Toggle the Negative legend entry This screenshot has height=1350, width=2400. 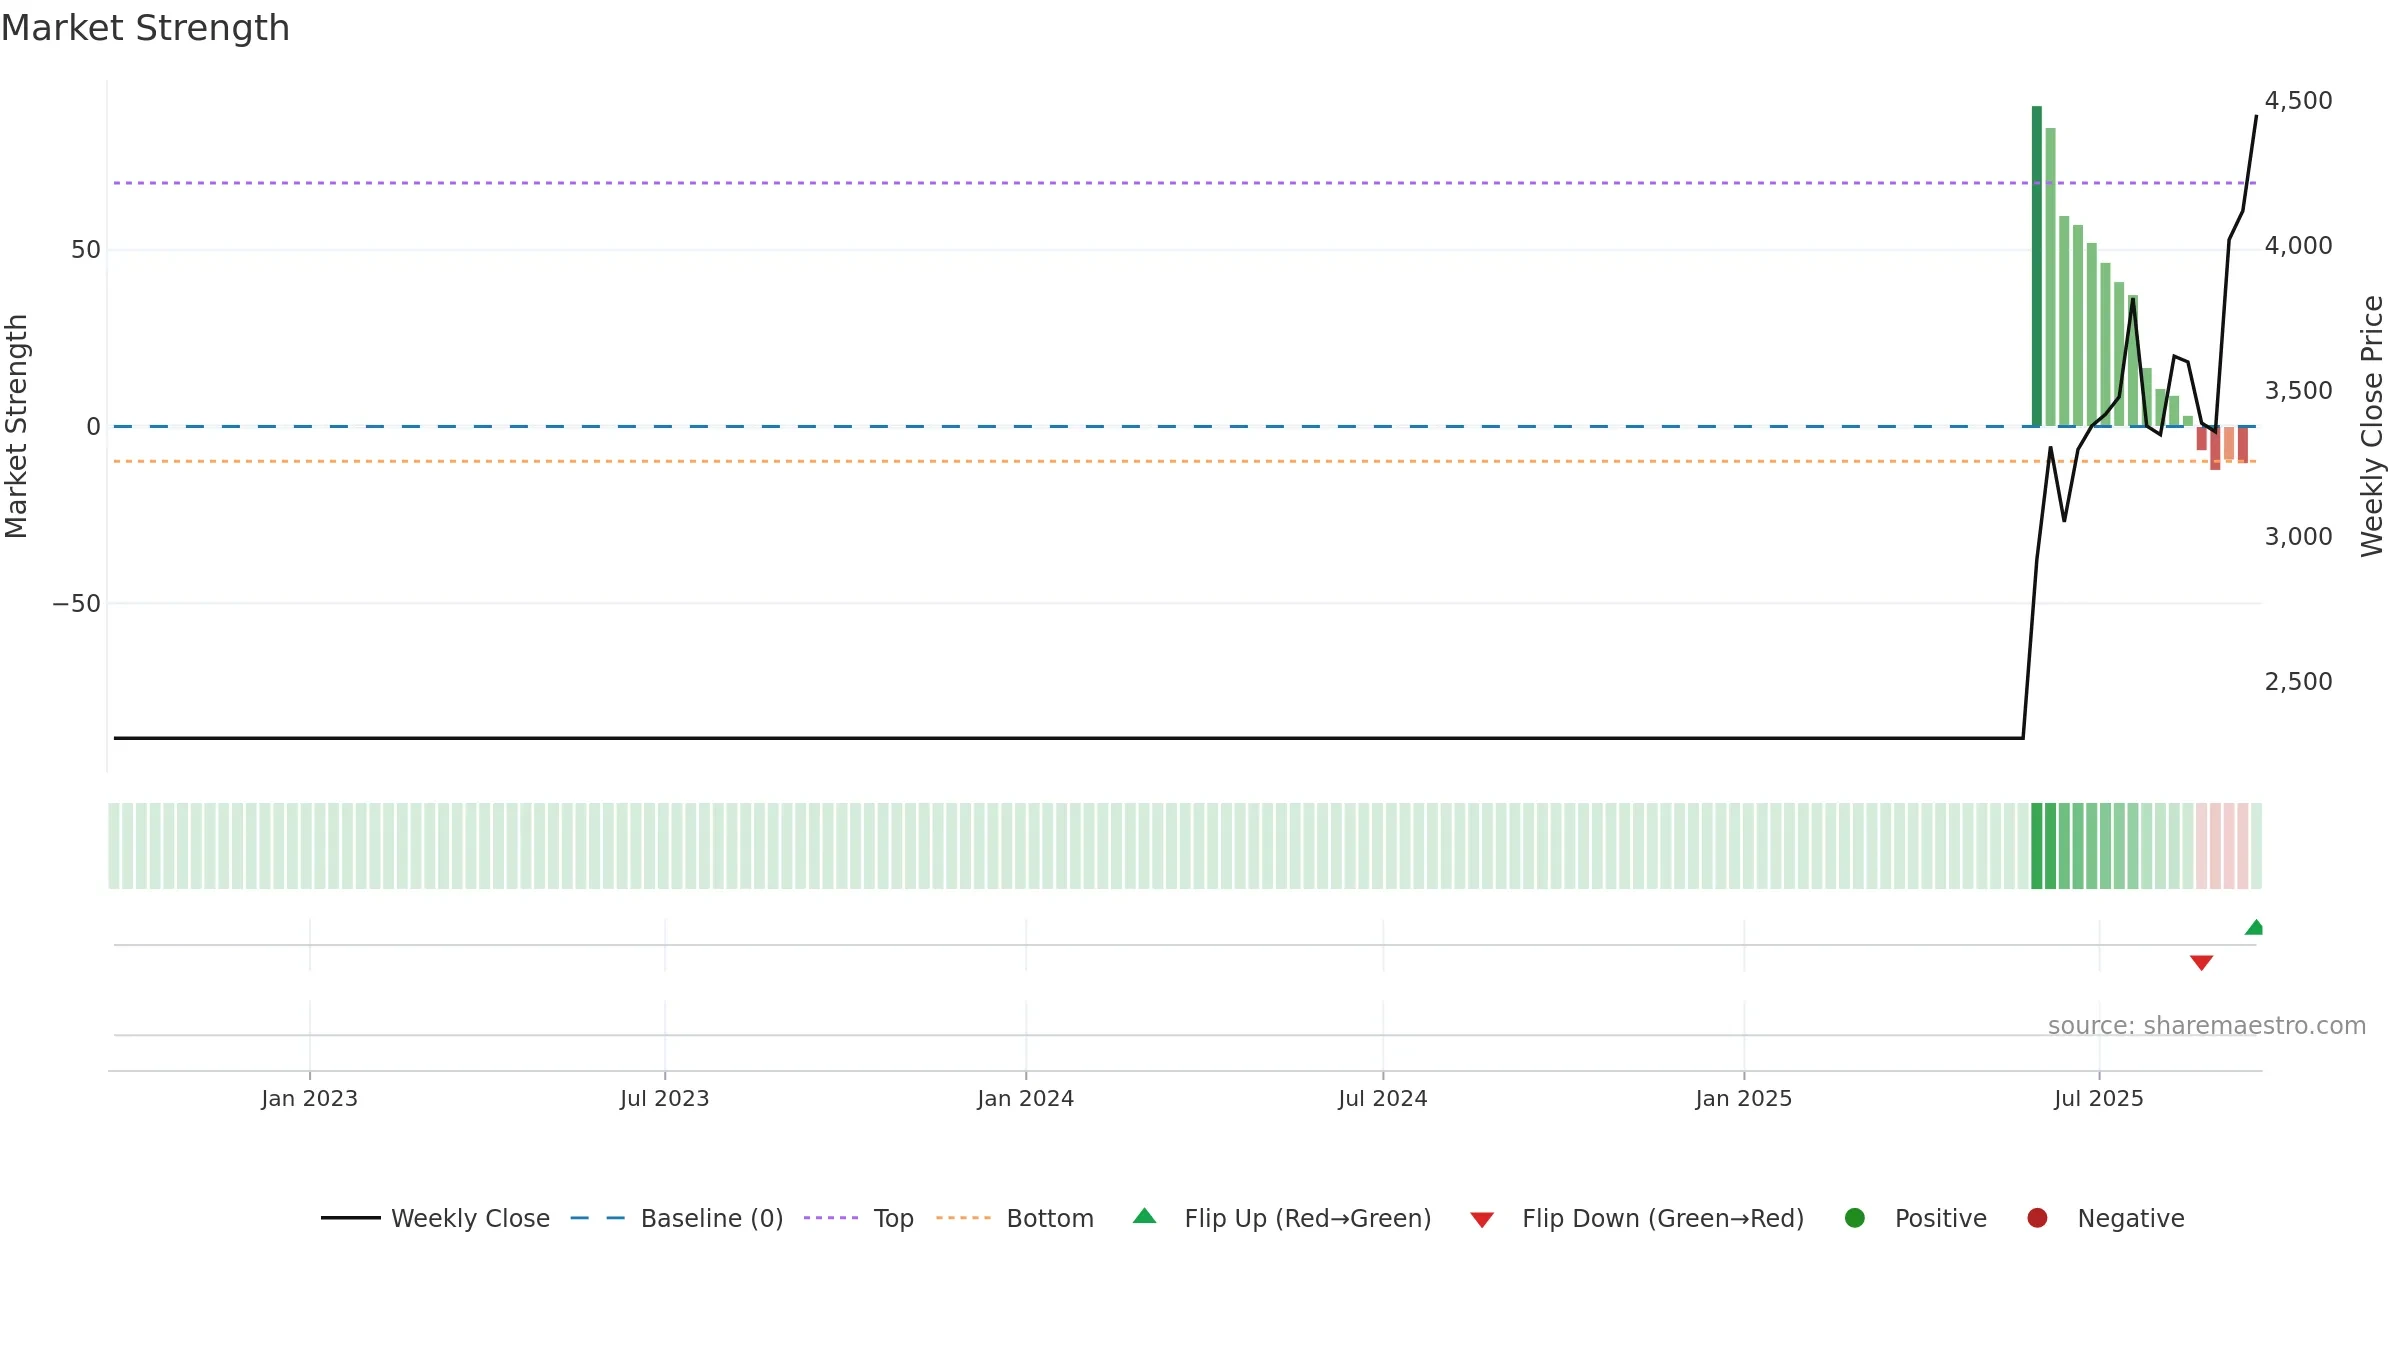coord(2105,1218)
